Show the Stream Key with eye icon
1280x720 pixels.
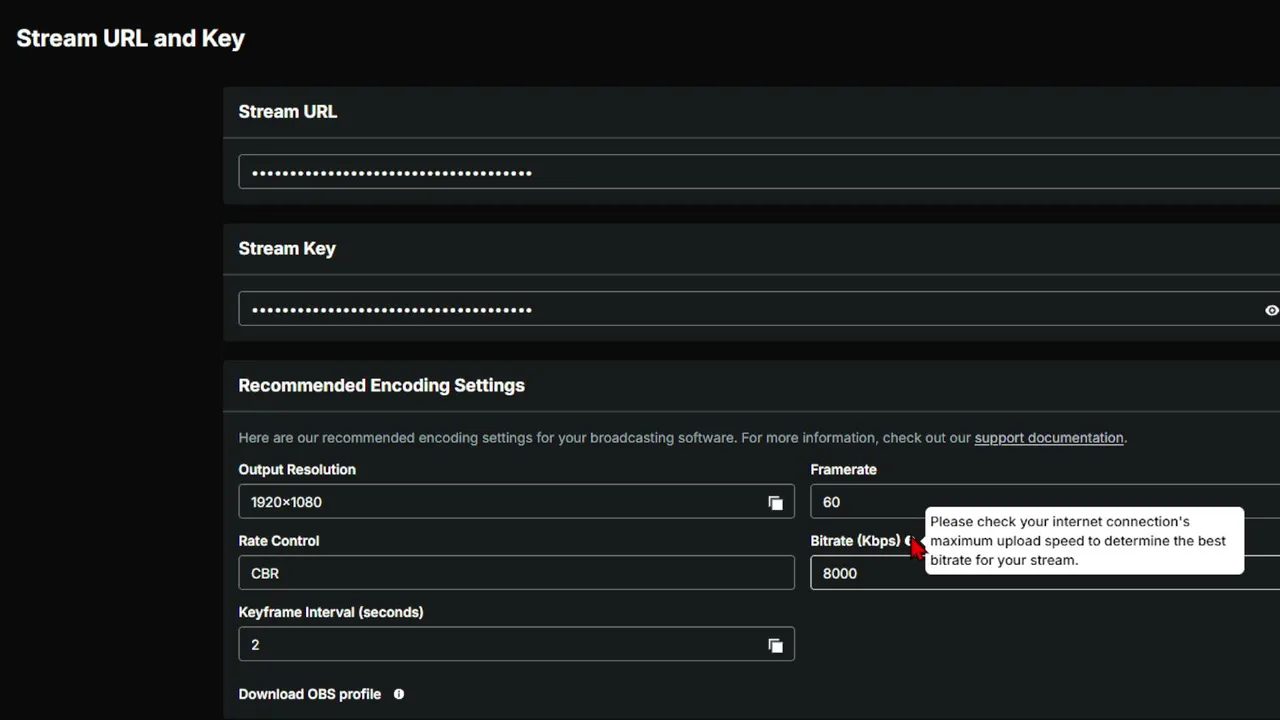click(x=1271, y=310)
